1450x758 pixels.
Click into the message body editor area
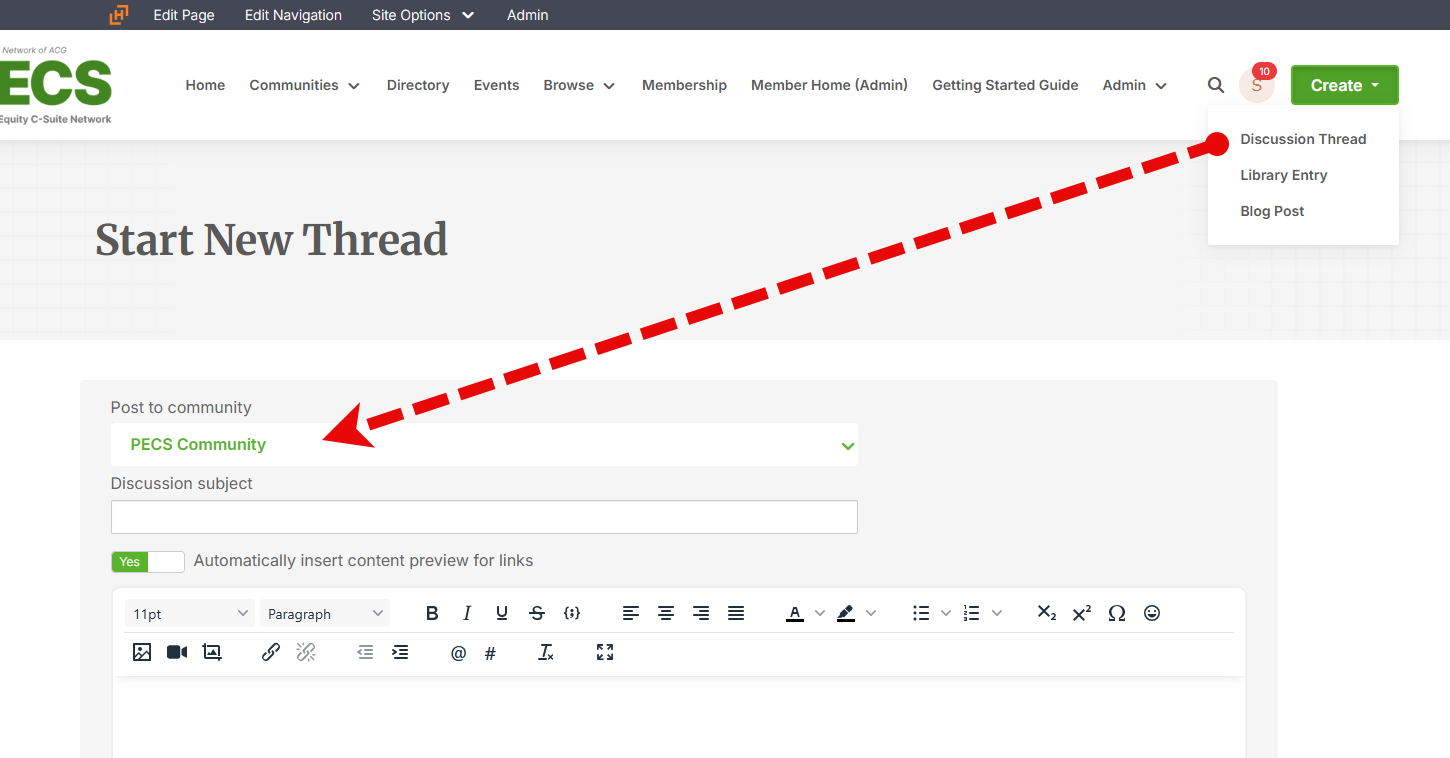click(679, 717)
